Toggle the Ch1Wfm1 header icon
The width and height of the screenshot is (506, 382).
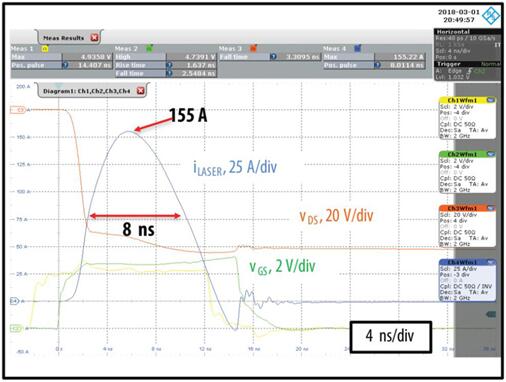490,100
